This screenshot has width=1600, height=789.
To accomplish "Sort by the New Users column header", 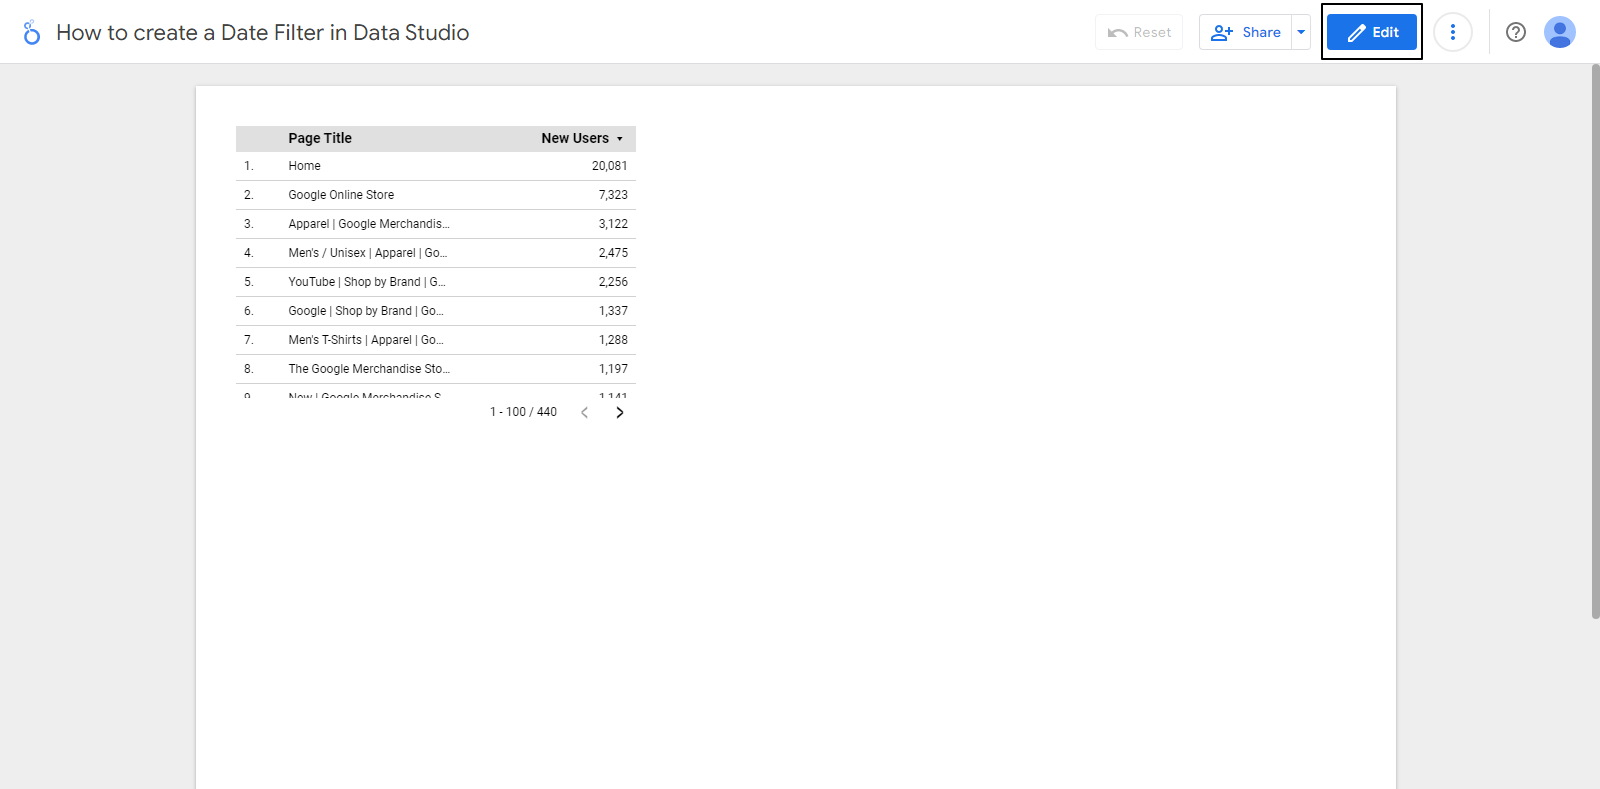I will click(x=575, y=138).
